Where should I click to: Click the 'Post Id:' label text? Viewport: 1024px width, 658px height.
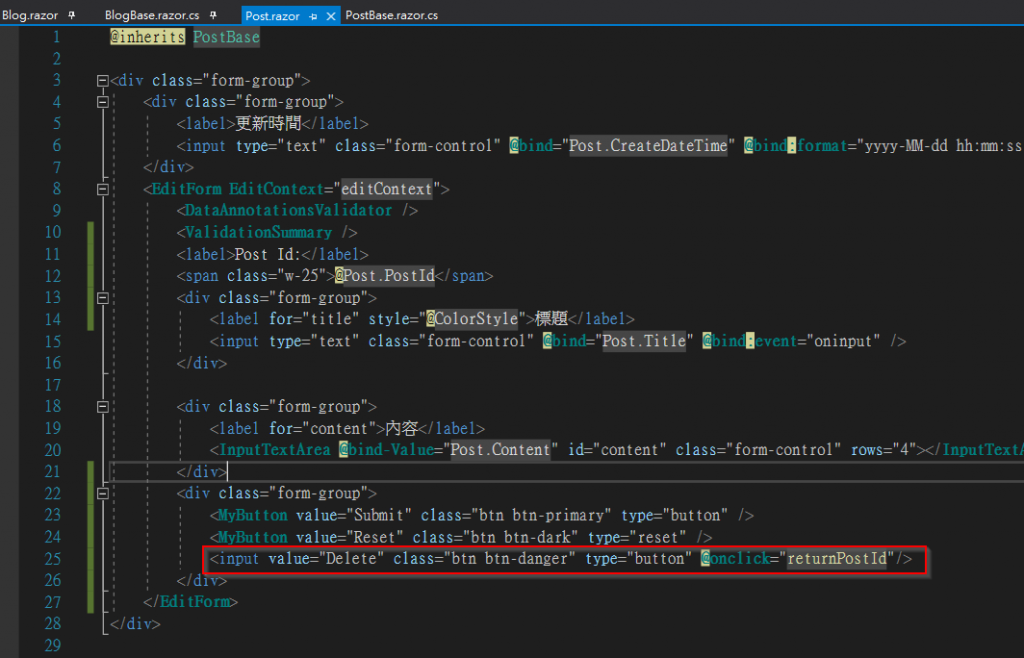click(267, 254)
